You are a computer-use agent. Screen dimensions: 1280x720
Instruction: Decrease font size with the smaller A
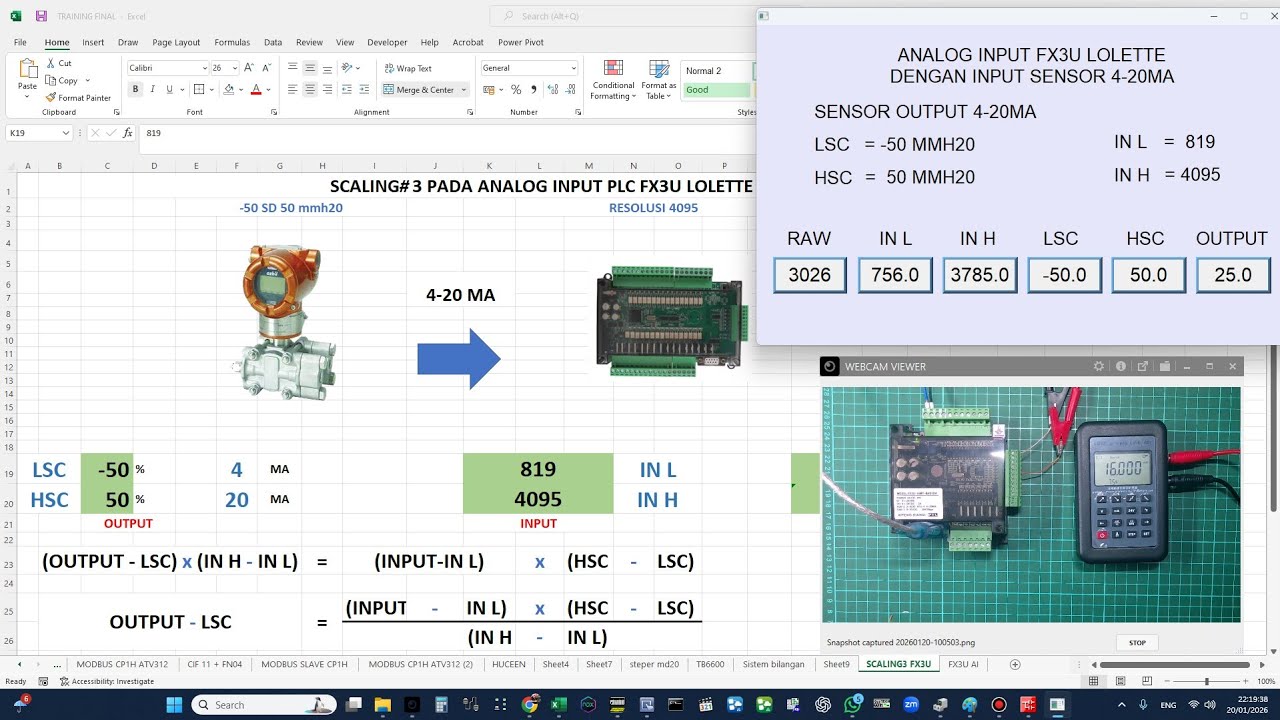pos(266,68)
